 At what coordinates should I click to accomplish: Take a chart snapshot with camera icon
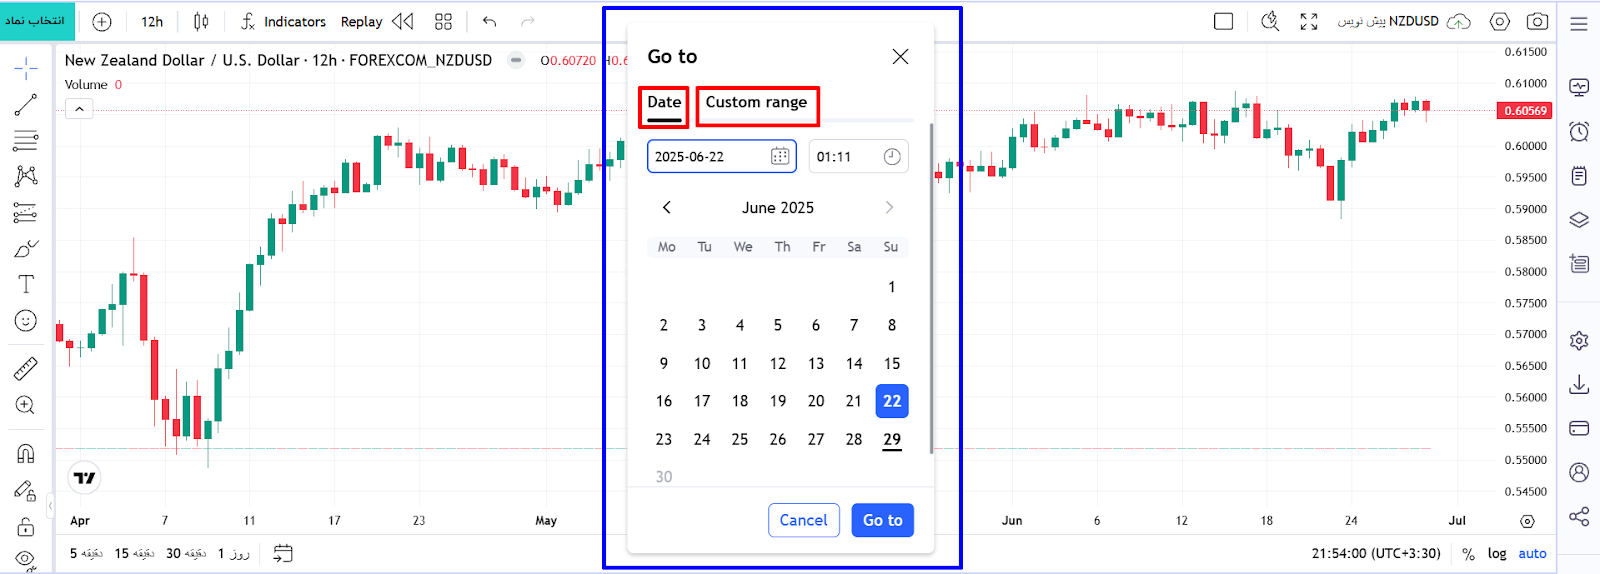tap(1538, 21)
